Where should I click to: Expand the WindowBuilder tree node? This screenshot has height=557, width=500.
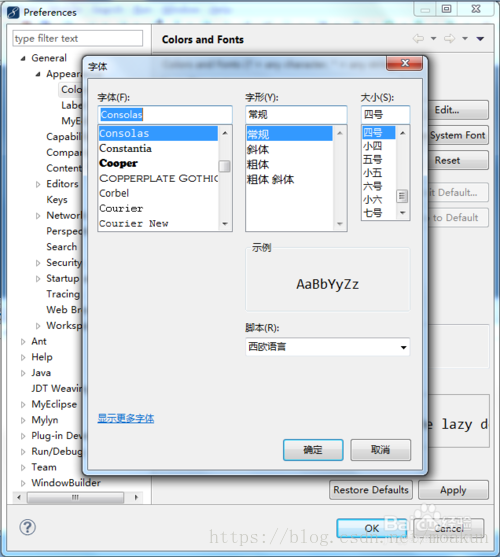tap(23, 483)
